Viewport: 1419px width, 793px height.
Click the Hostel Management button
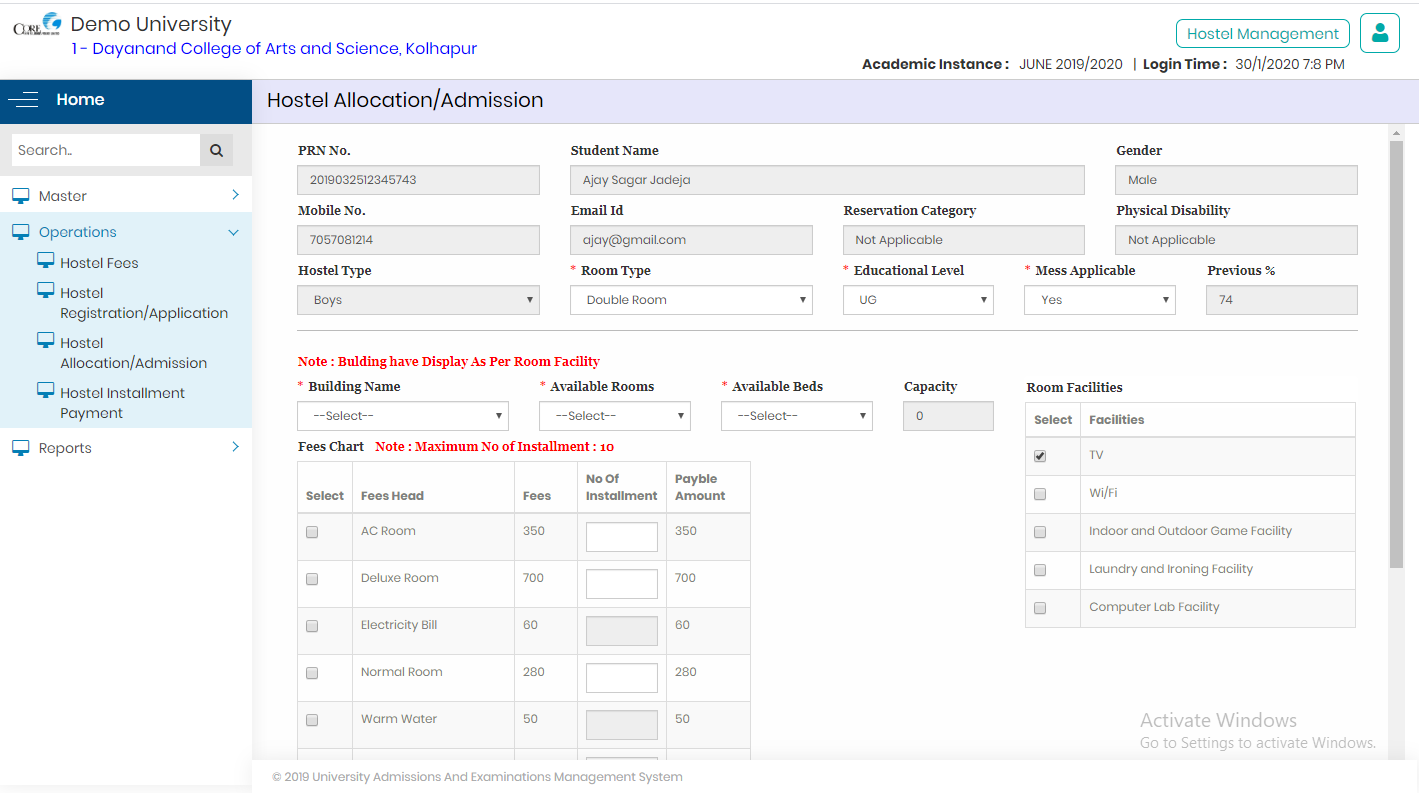[1262, 33]
